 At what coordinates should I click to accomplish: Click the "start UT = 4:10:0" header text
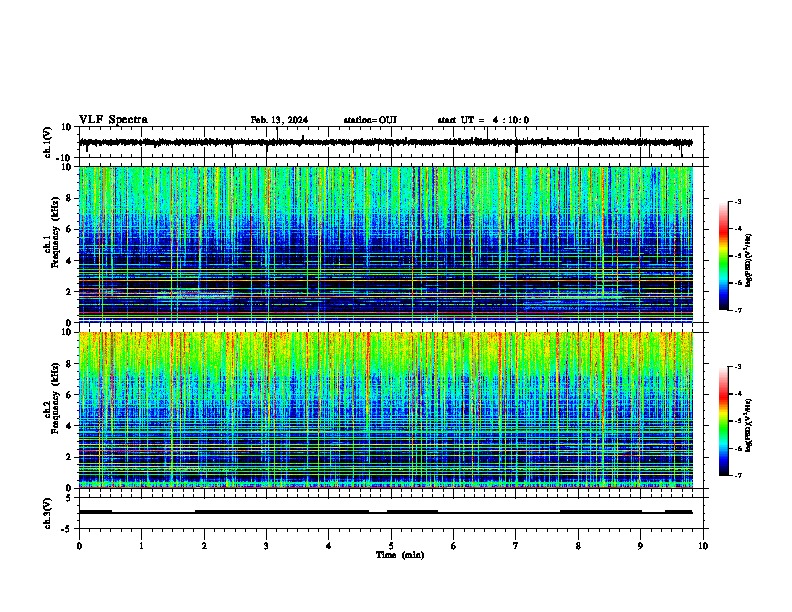coord(483,120)
